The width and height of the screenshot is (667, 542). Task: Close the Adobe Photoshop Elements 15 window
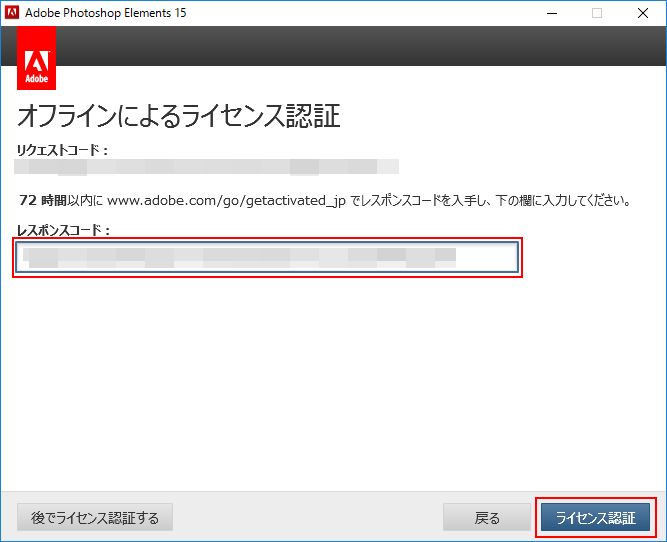(x=643, y=13)
